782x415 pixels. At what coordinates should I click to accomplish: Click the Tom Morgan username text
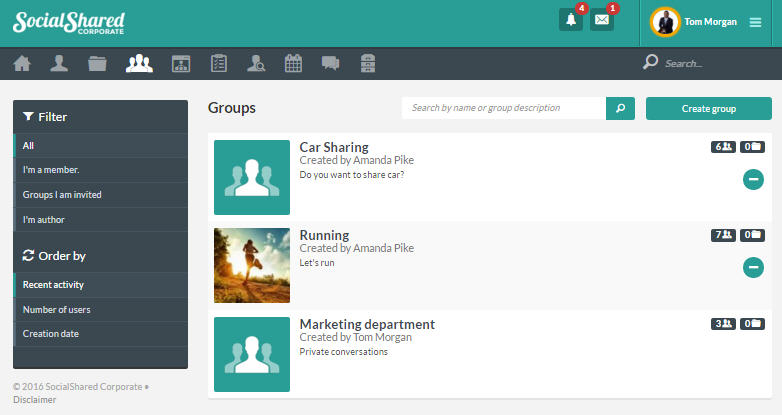[x=710, y=22]
